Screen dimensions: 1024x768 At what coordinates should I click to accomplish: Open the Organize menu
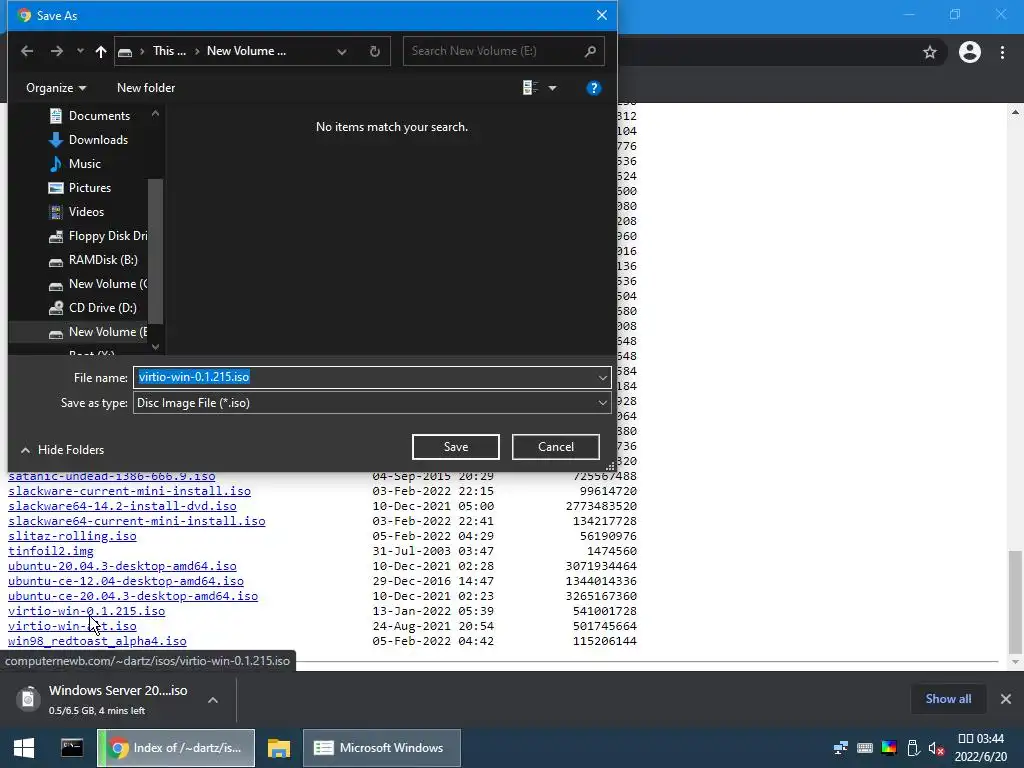coord(56,88)
